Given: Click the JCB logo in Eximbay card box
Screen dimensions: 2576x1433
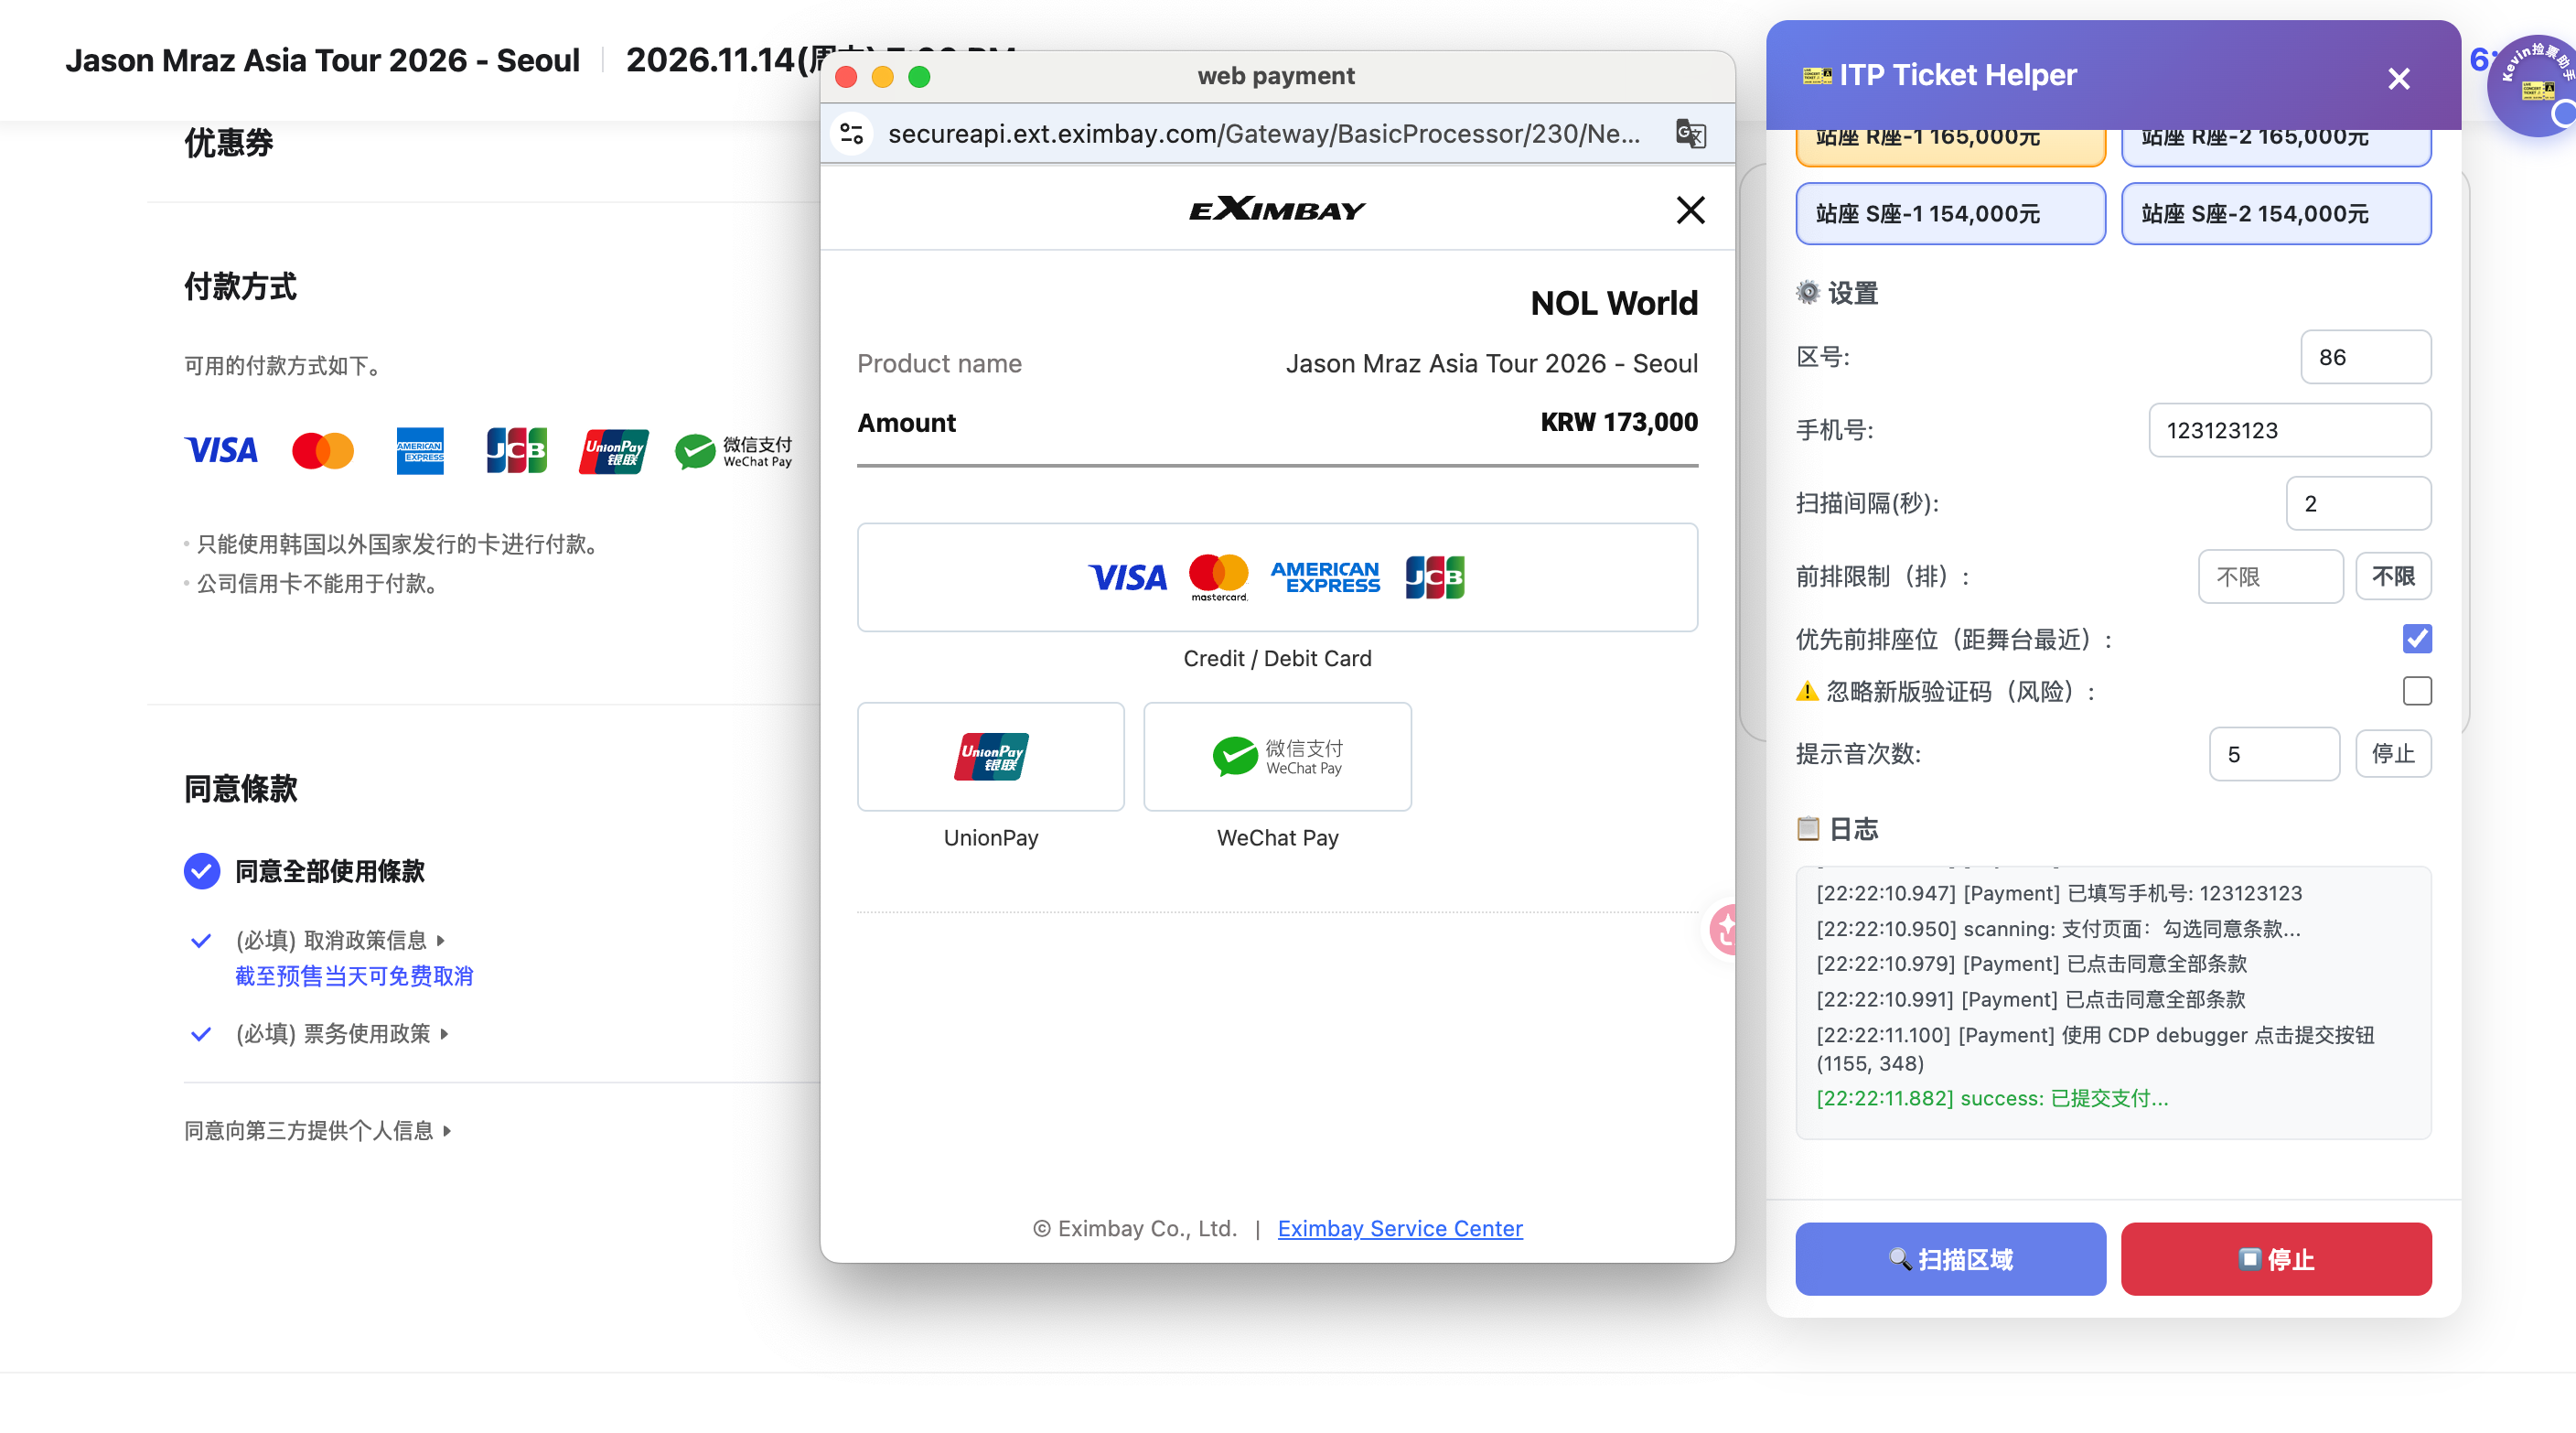Looking at the screenshot, I should pos(1434,577).
